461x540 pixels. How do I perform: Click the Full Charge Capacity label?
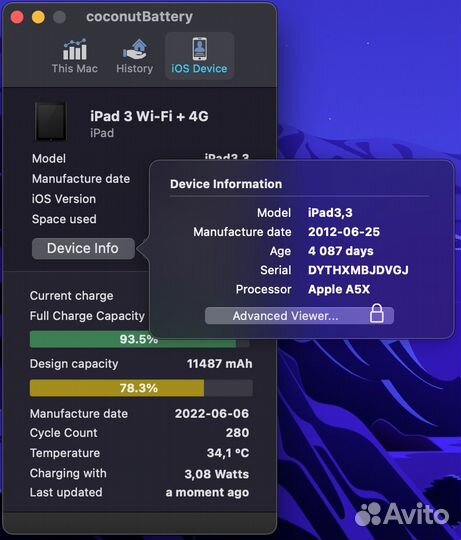(87, 316)
